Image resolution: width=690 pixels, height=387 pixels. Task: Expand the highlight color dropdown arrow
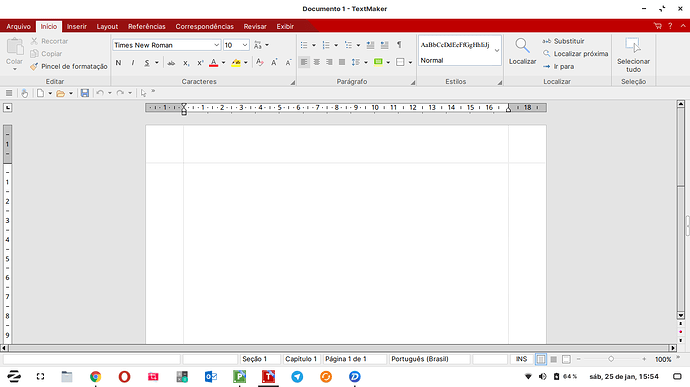pos(246,63)
